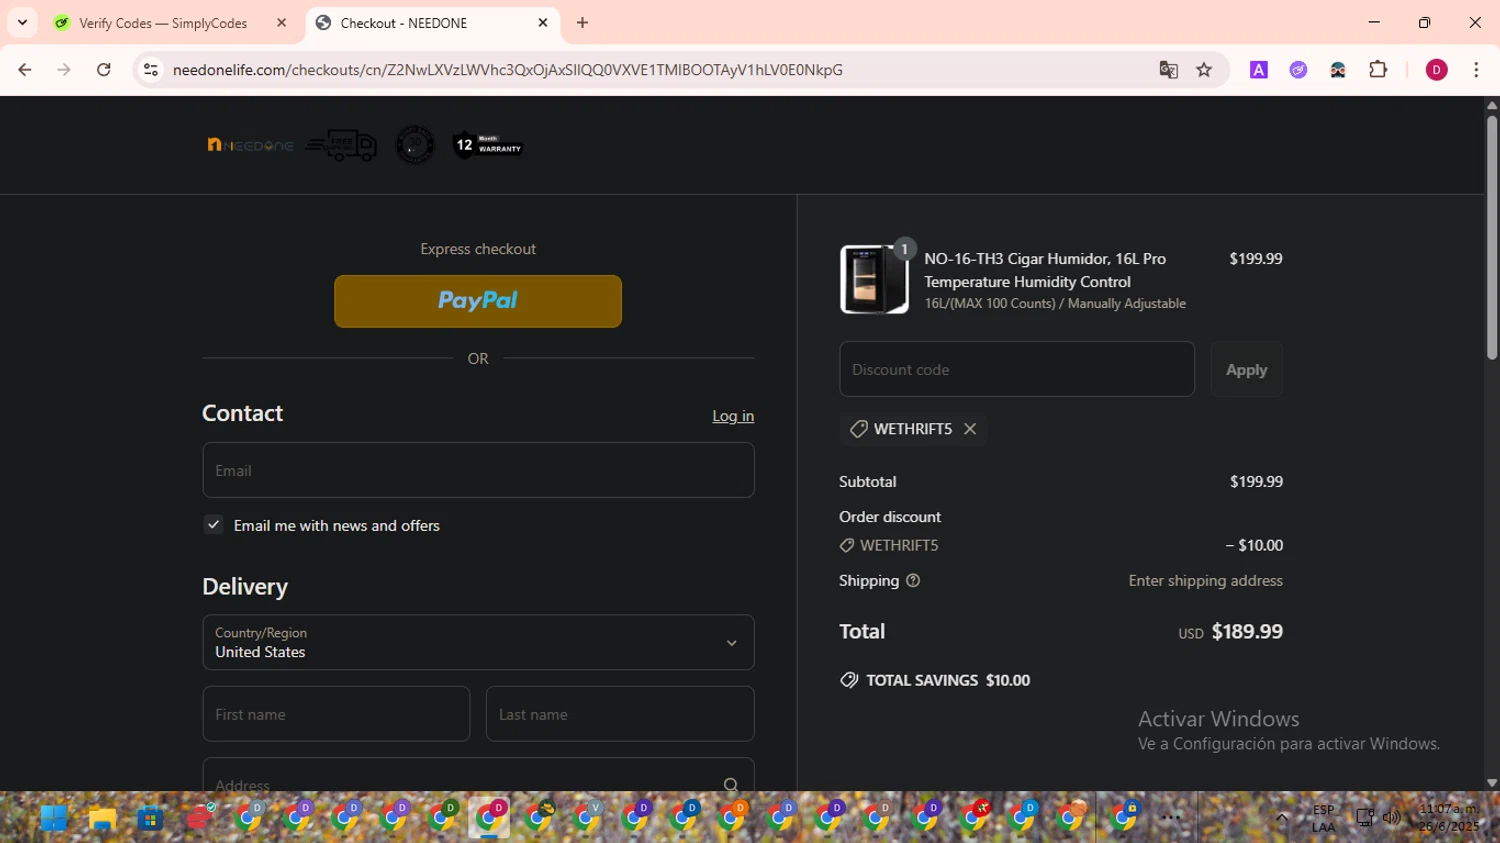This screenshot has width=1500, height=843.
Task: Click the NEEDONE store logo
Action: point(250,146)
